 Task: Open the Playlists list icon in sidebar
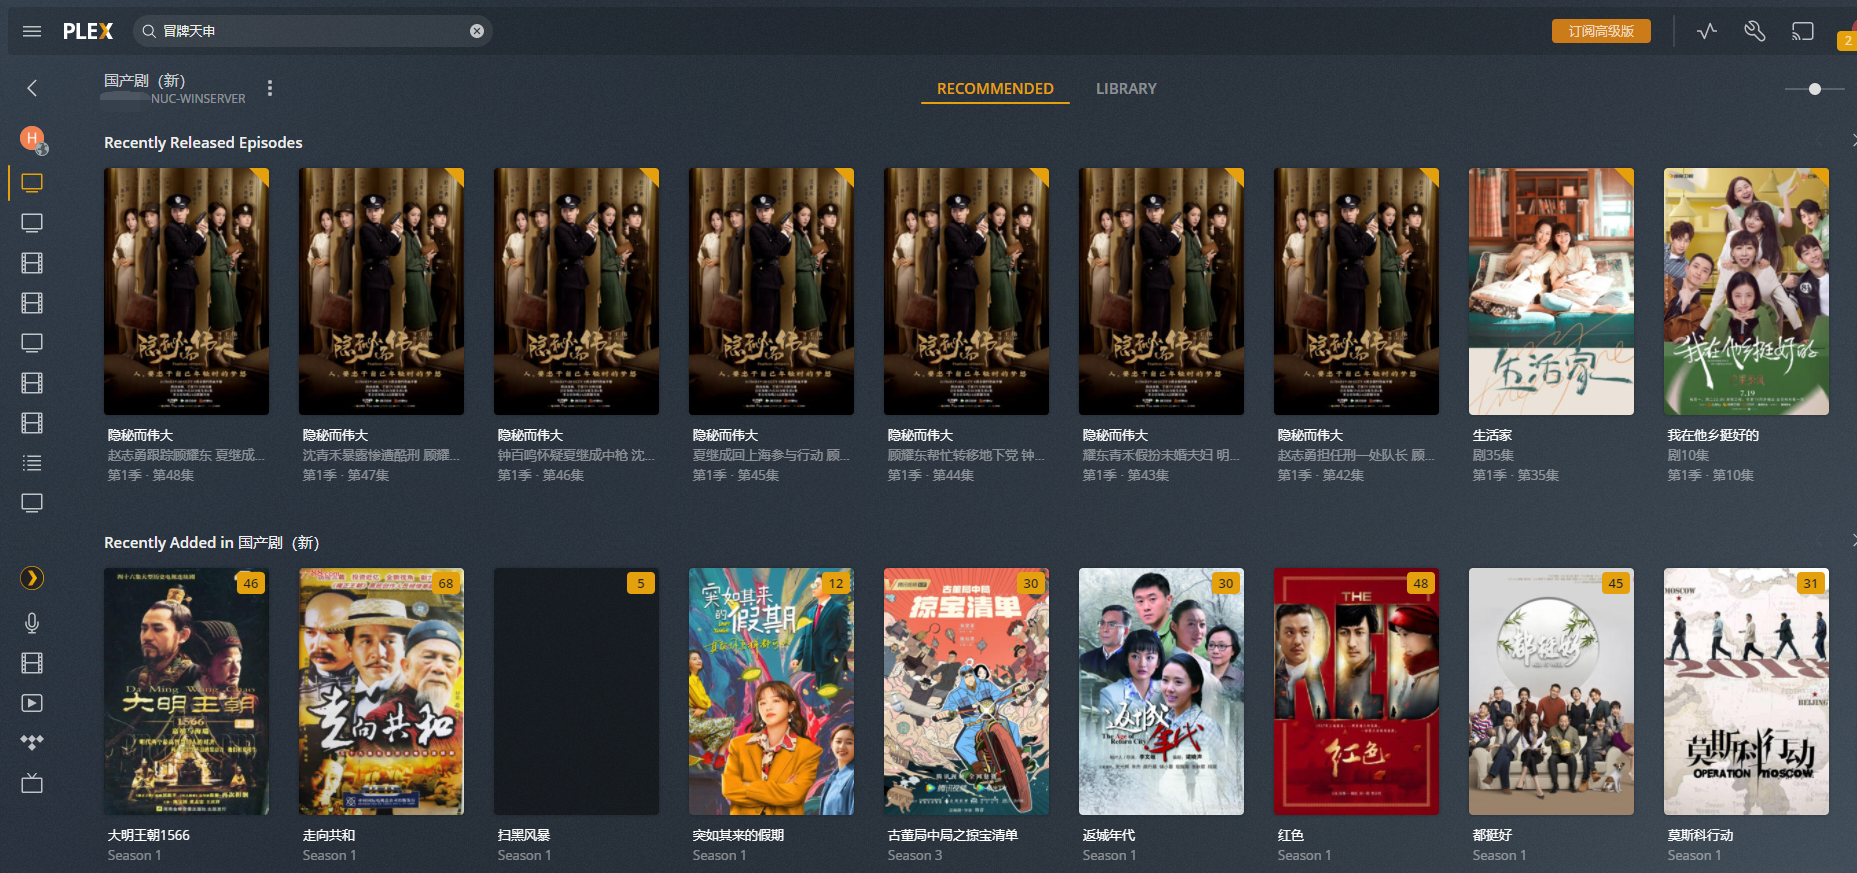pyautogui.click(x=32, y=463)
